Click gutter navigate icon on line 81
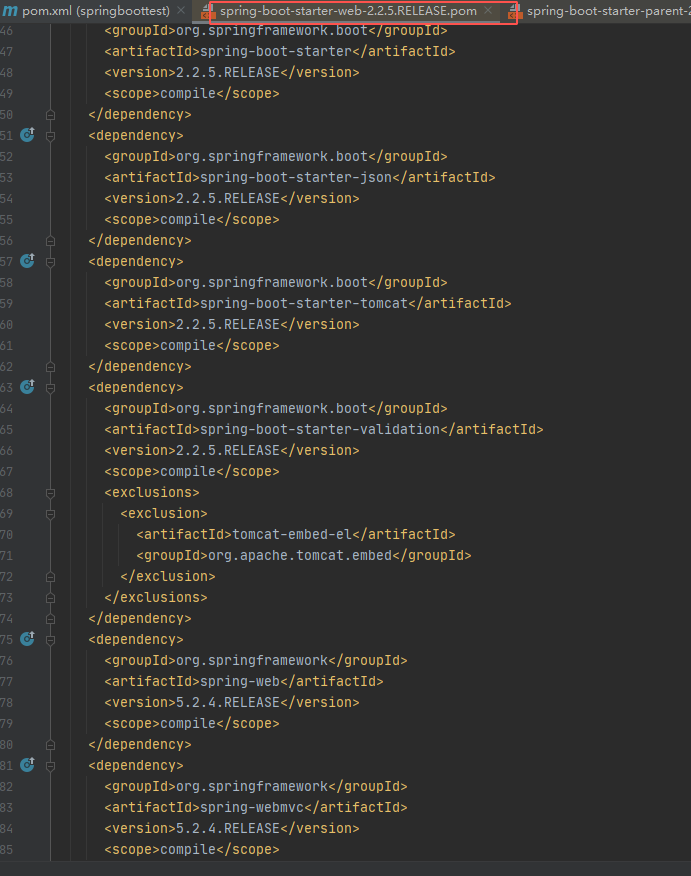Screen dimensions: 691x876 click(27, 765)
